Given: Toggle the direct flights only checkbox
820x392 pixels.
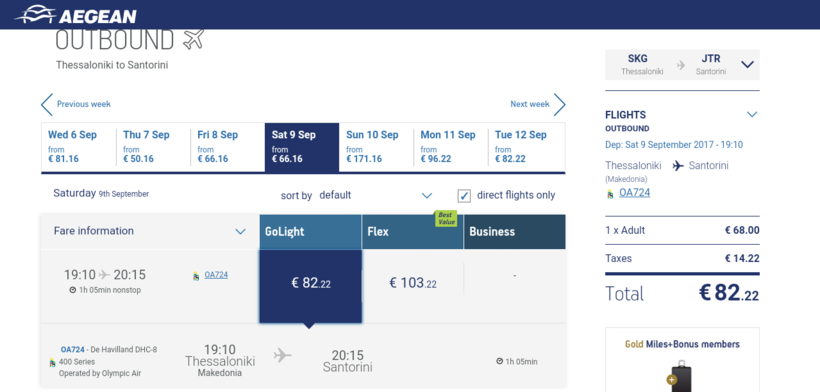Looking at the screenshot, I should pyautogui.click(x=464, y=195).
